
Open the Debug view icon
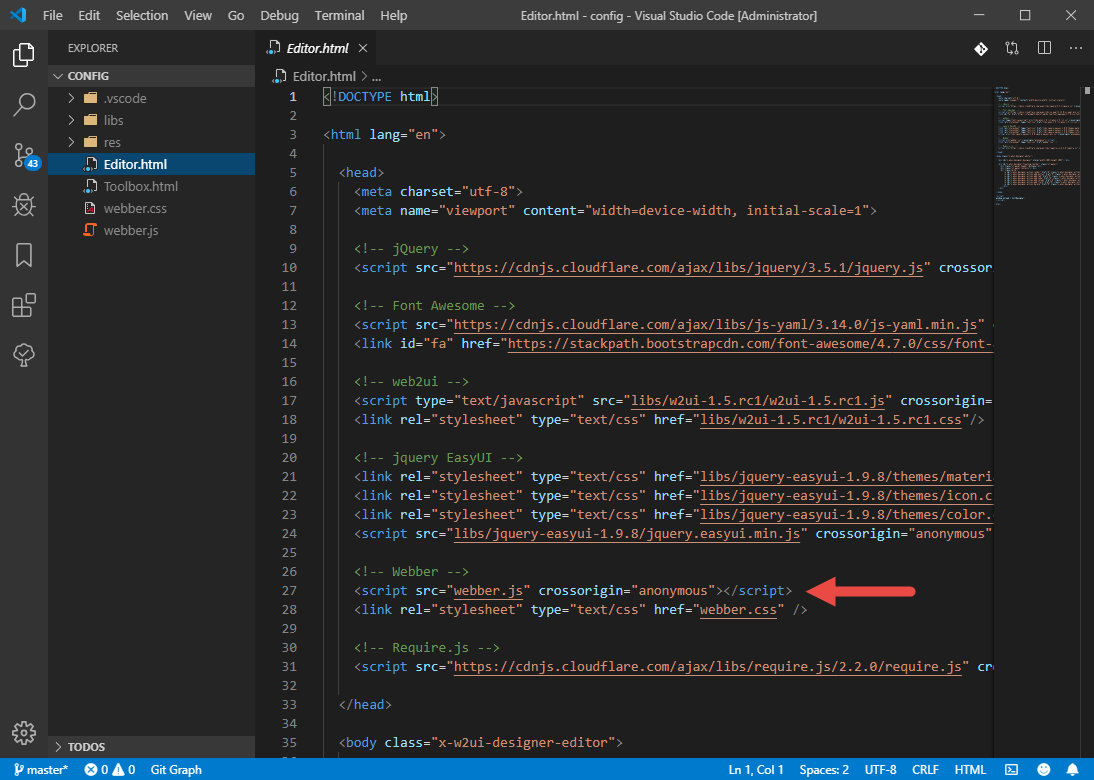24,205
